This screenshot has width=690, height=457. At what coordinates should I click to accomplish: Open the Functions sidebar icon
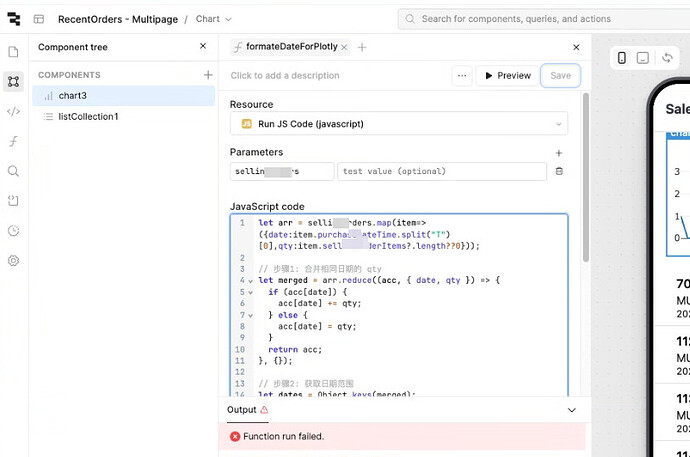pos(14,141)
